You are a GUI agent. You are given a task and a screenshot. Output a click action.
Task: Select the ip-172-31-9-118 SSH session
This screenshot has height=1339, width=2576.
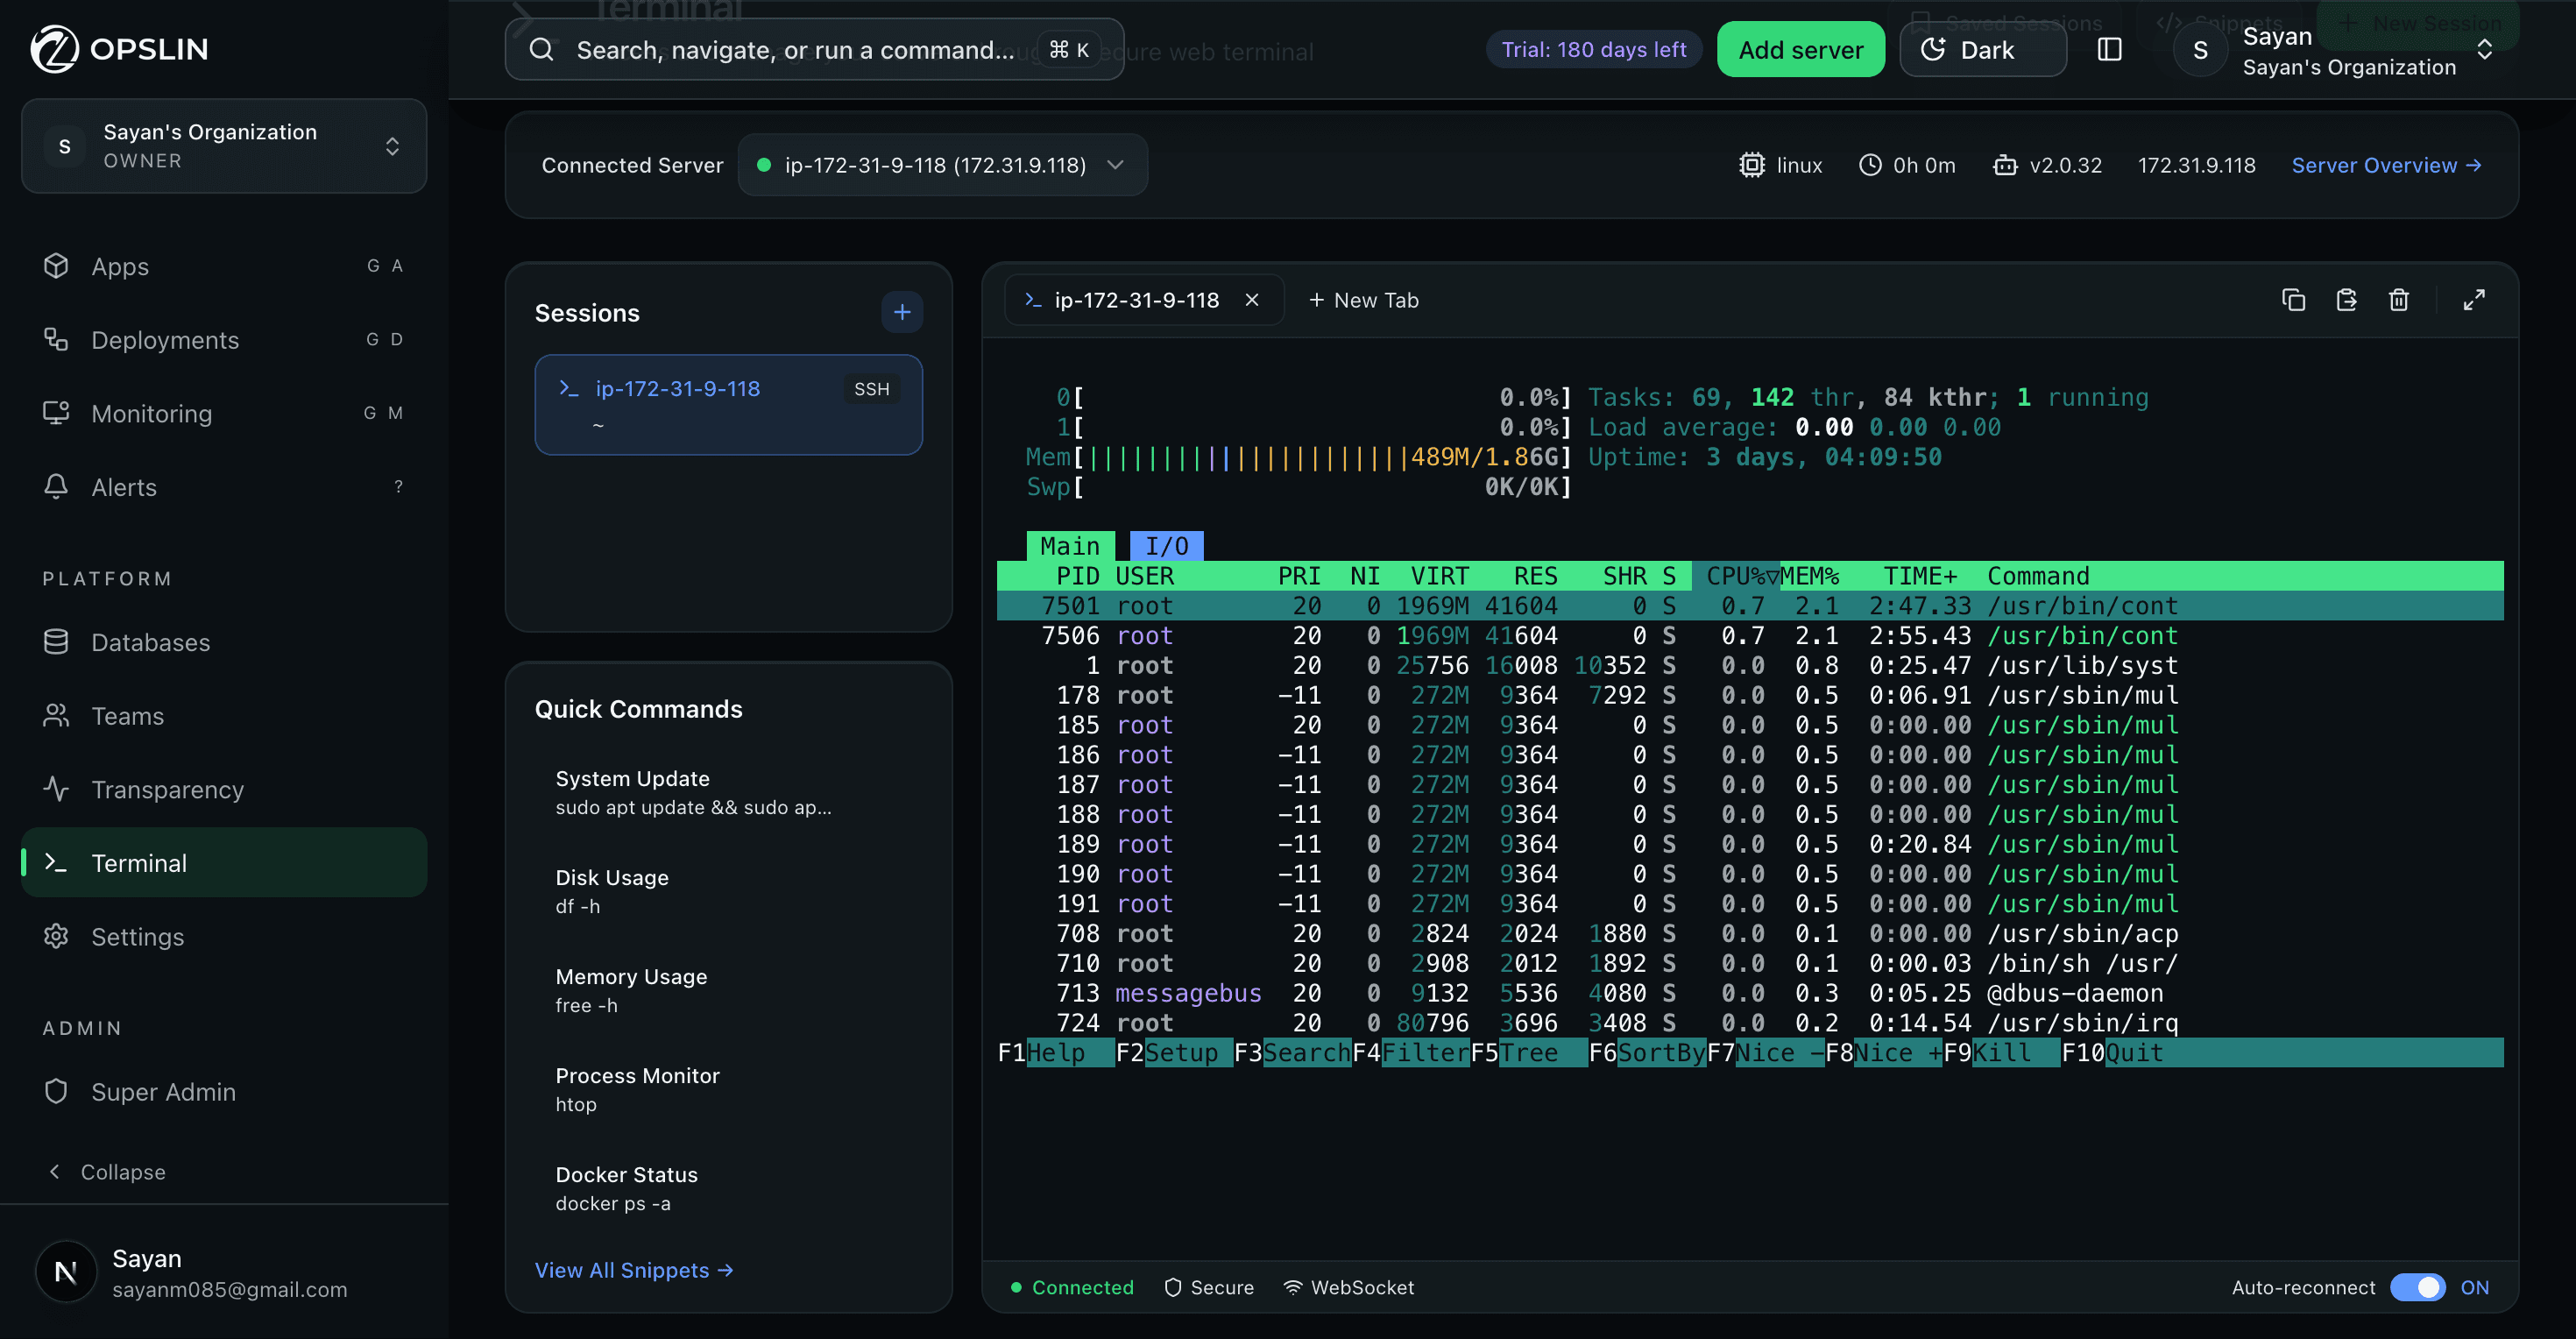pos(728,404)
